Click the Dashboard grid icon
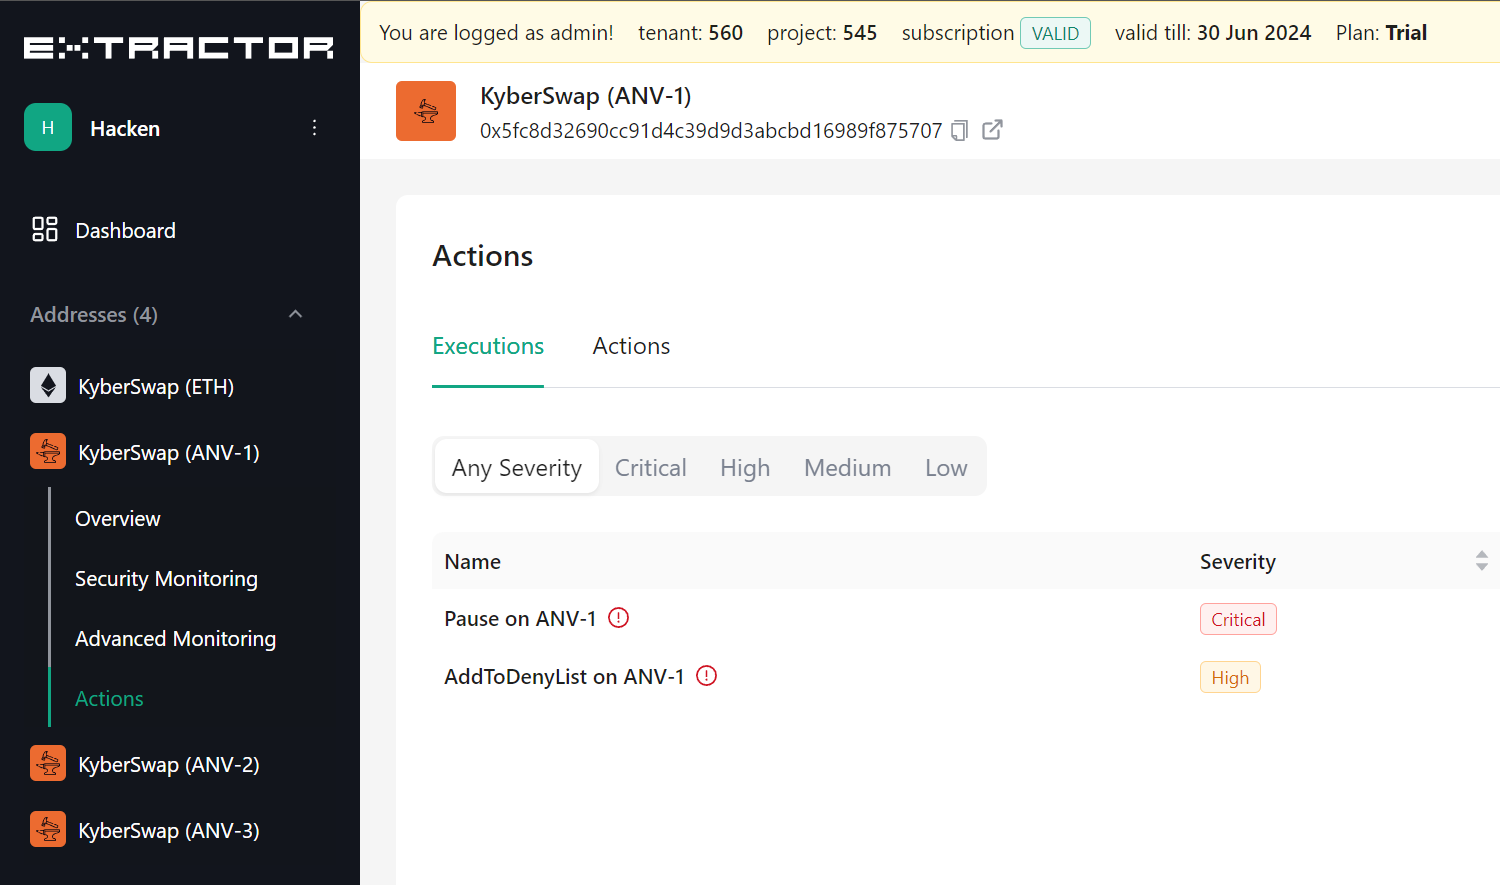 pyautogui.click(x=45, y=229)
